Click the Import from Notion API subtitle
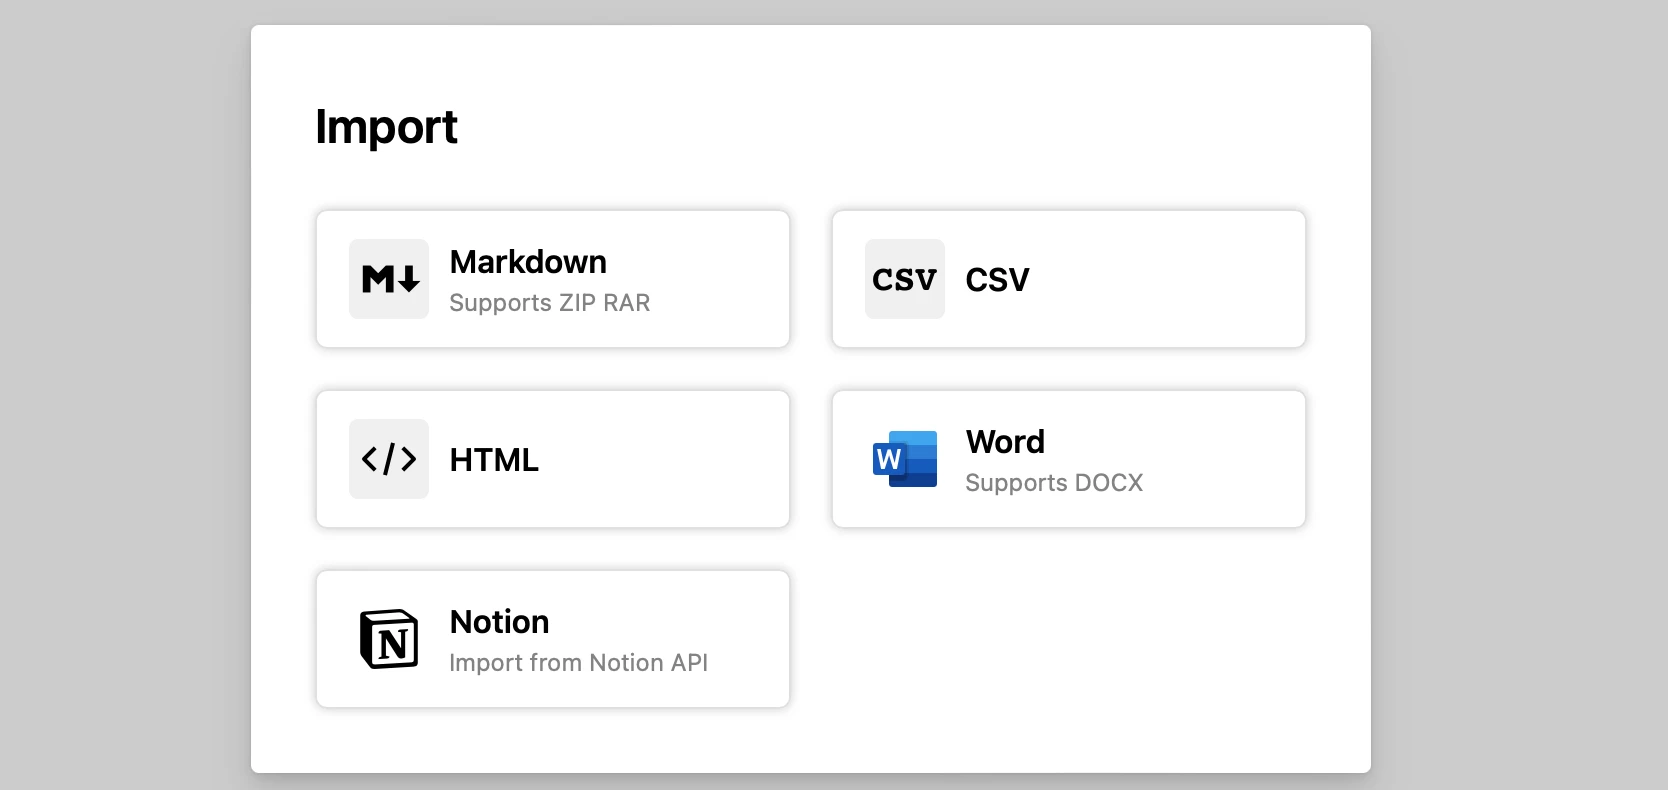This screenshot has width=1668, height=790. [x=579, y=663]
